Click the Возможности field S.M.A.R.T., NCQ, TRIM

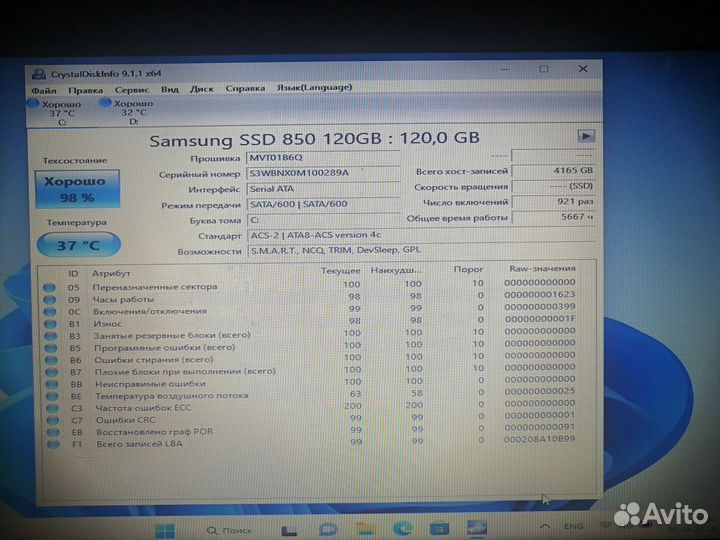click(422, 250)
